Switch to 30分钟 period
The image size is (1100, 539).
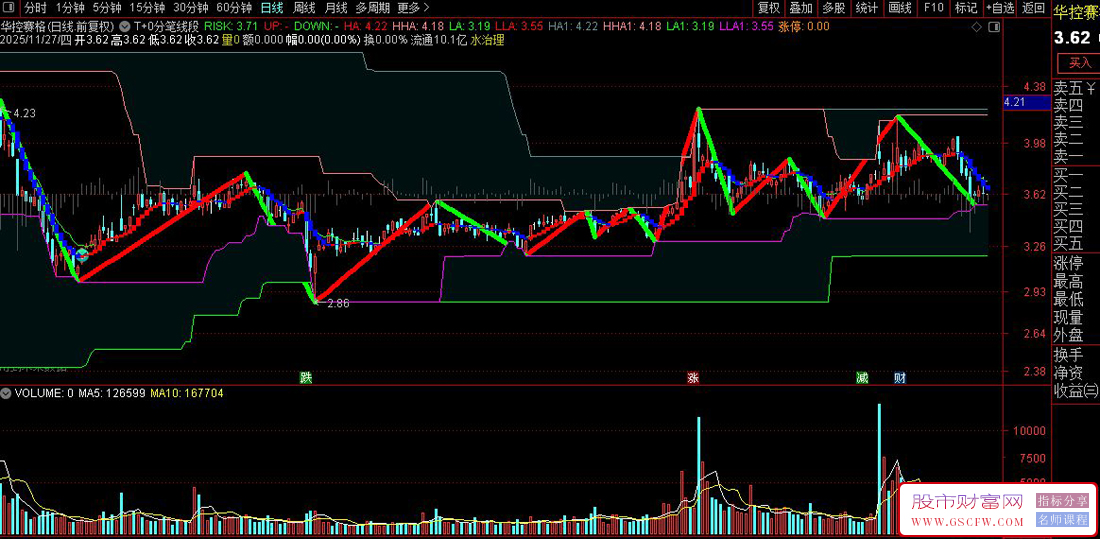click(191, 8)
